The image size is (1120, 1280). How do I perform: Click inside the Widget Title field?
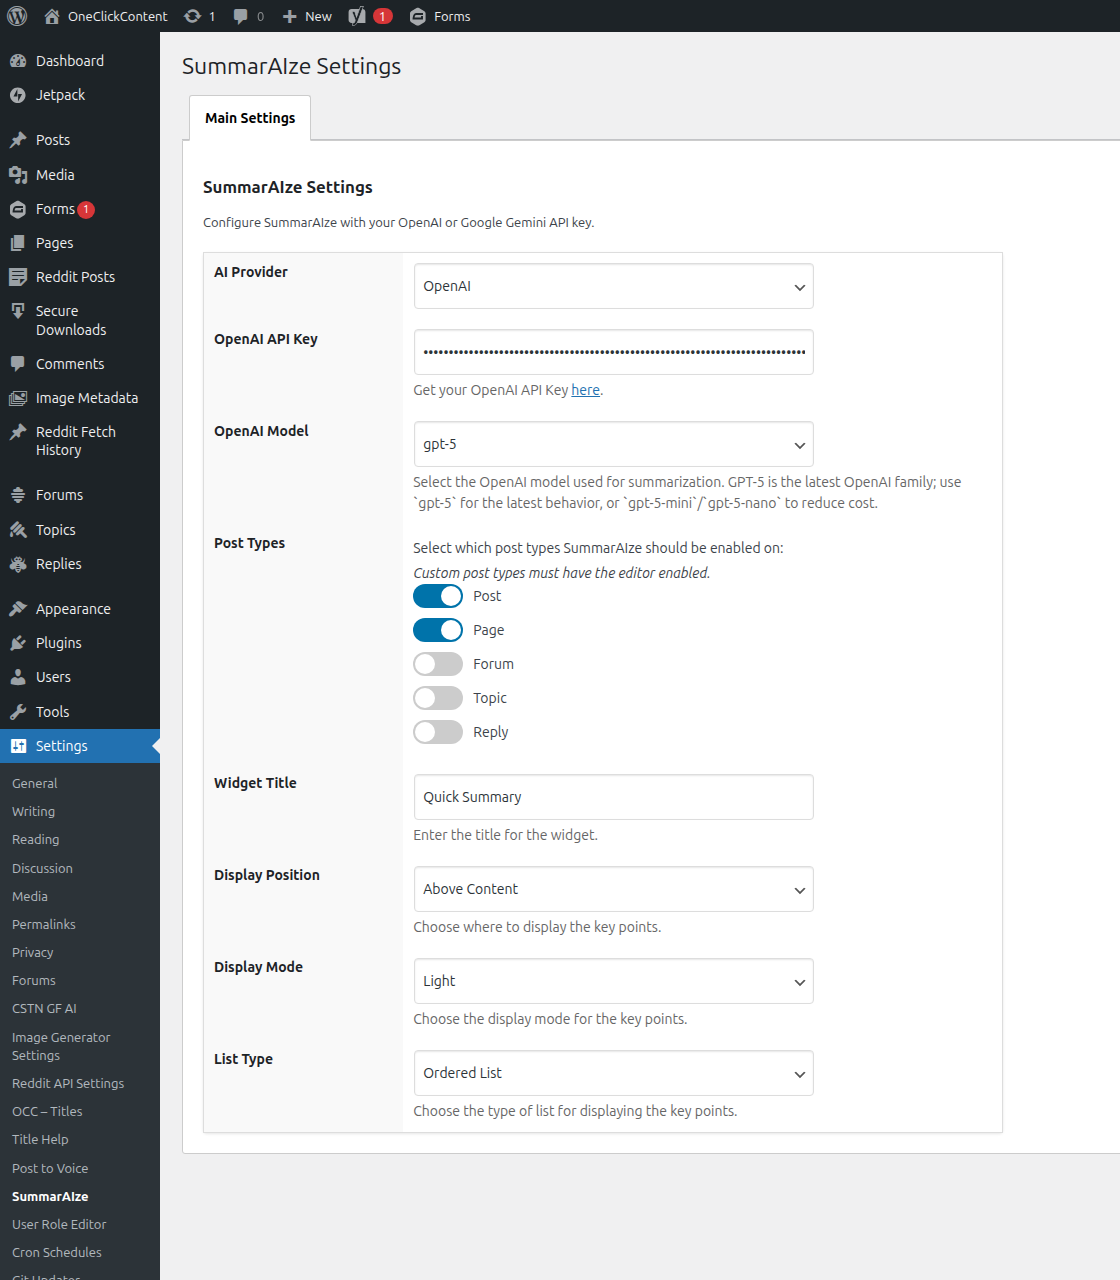tap(613, 797)
